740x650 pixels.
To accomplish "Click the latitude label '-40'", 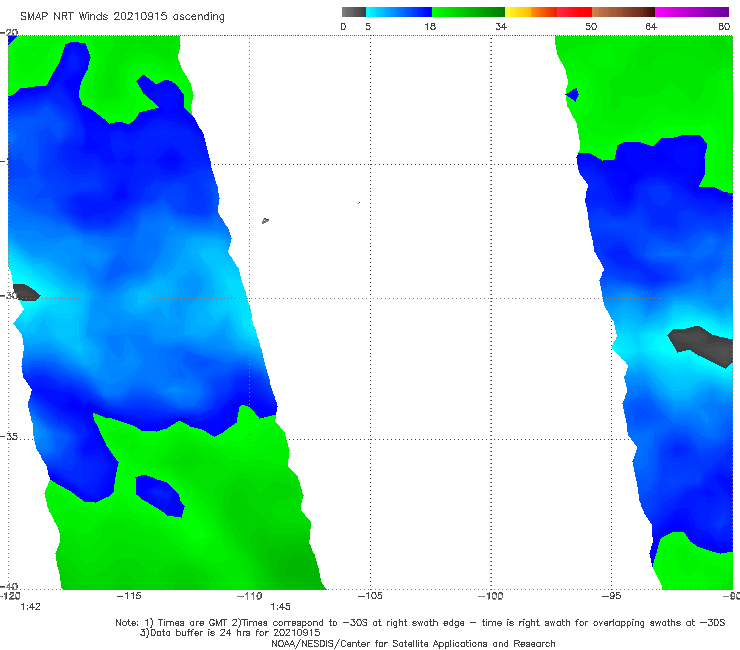I will pos(9,586).
